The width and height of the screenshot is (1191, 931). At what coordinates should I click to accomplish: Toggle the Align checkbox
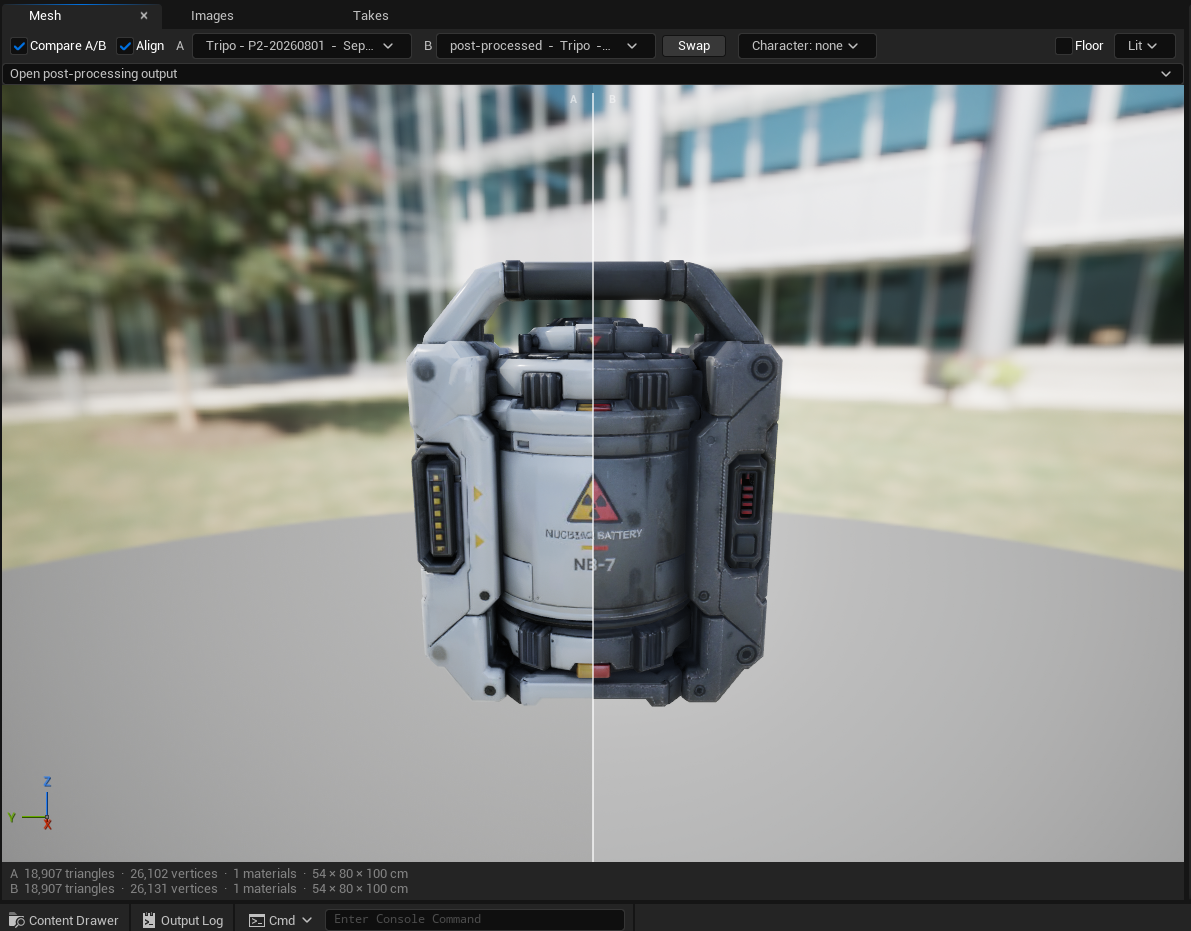125,46
